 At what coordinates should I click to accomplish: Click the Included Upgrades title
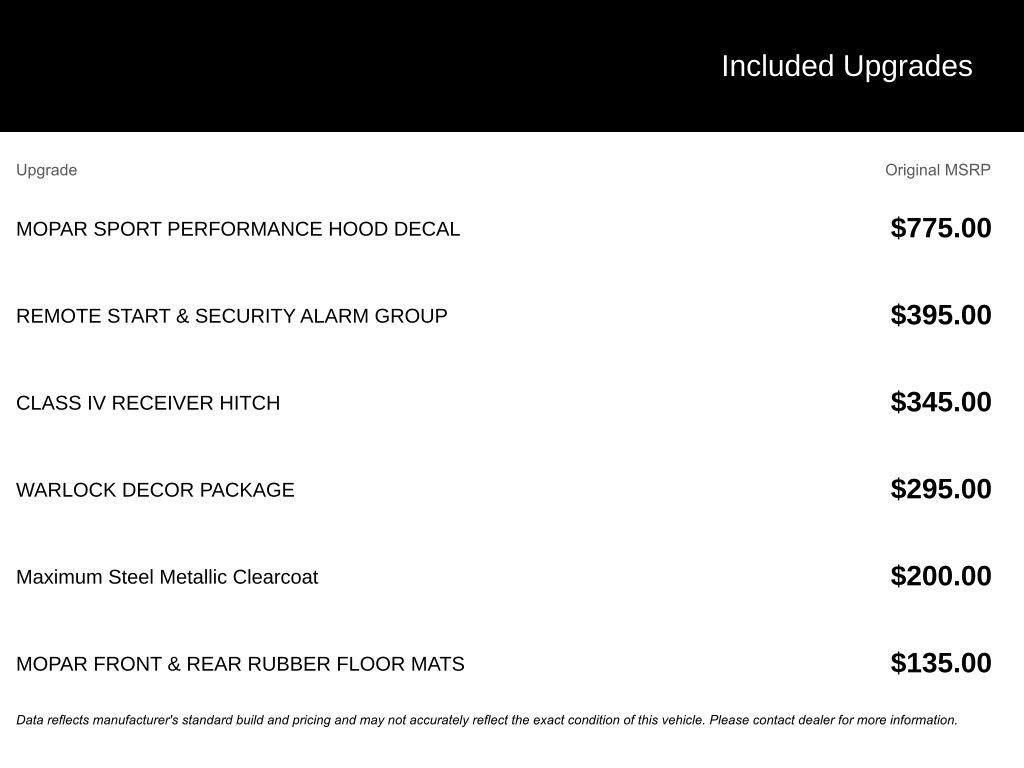pyautogui.click(x=846, y=66)
